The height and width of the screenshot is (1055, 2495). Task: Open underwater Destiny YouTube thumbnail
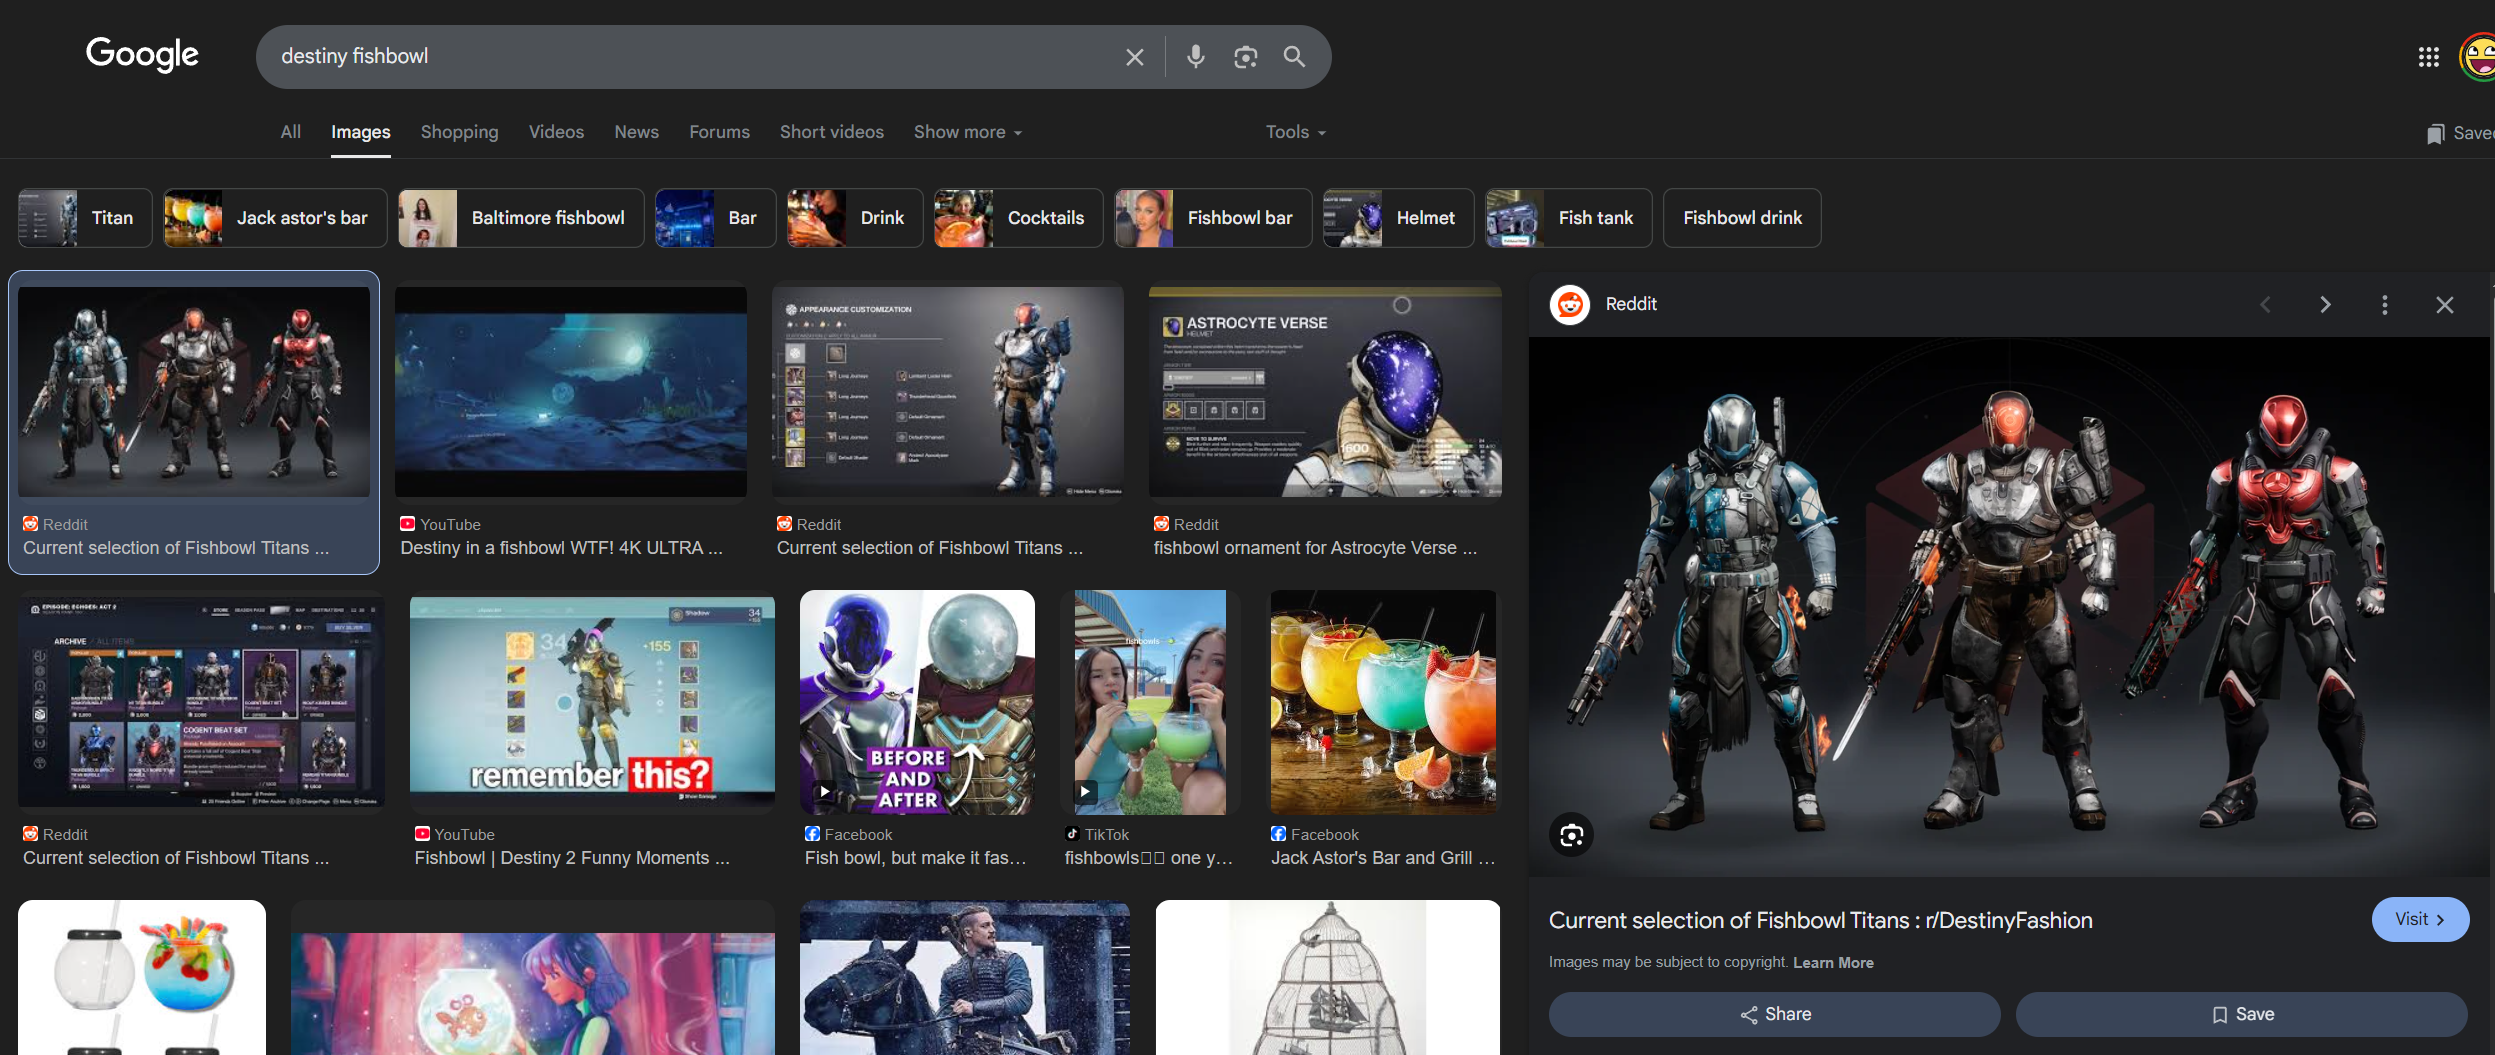pos(571,392)
